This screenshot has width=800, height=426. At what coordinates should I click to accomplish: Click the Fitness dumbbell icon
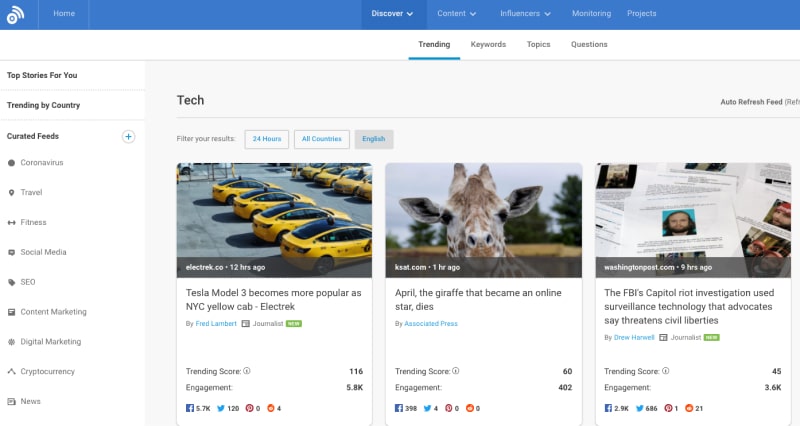pyautogui.click(x=11, y=222)
